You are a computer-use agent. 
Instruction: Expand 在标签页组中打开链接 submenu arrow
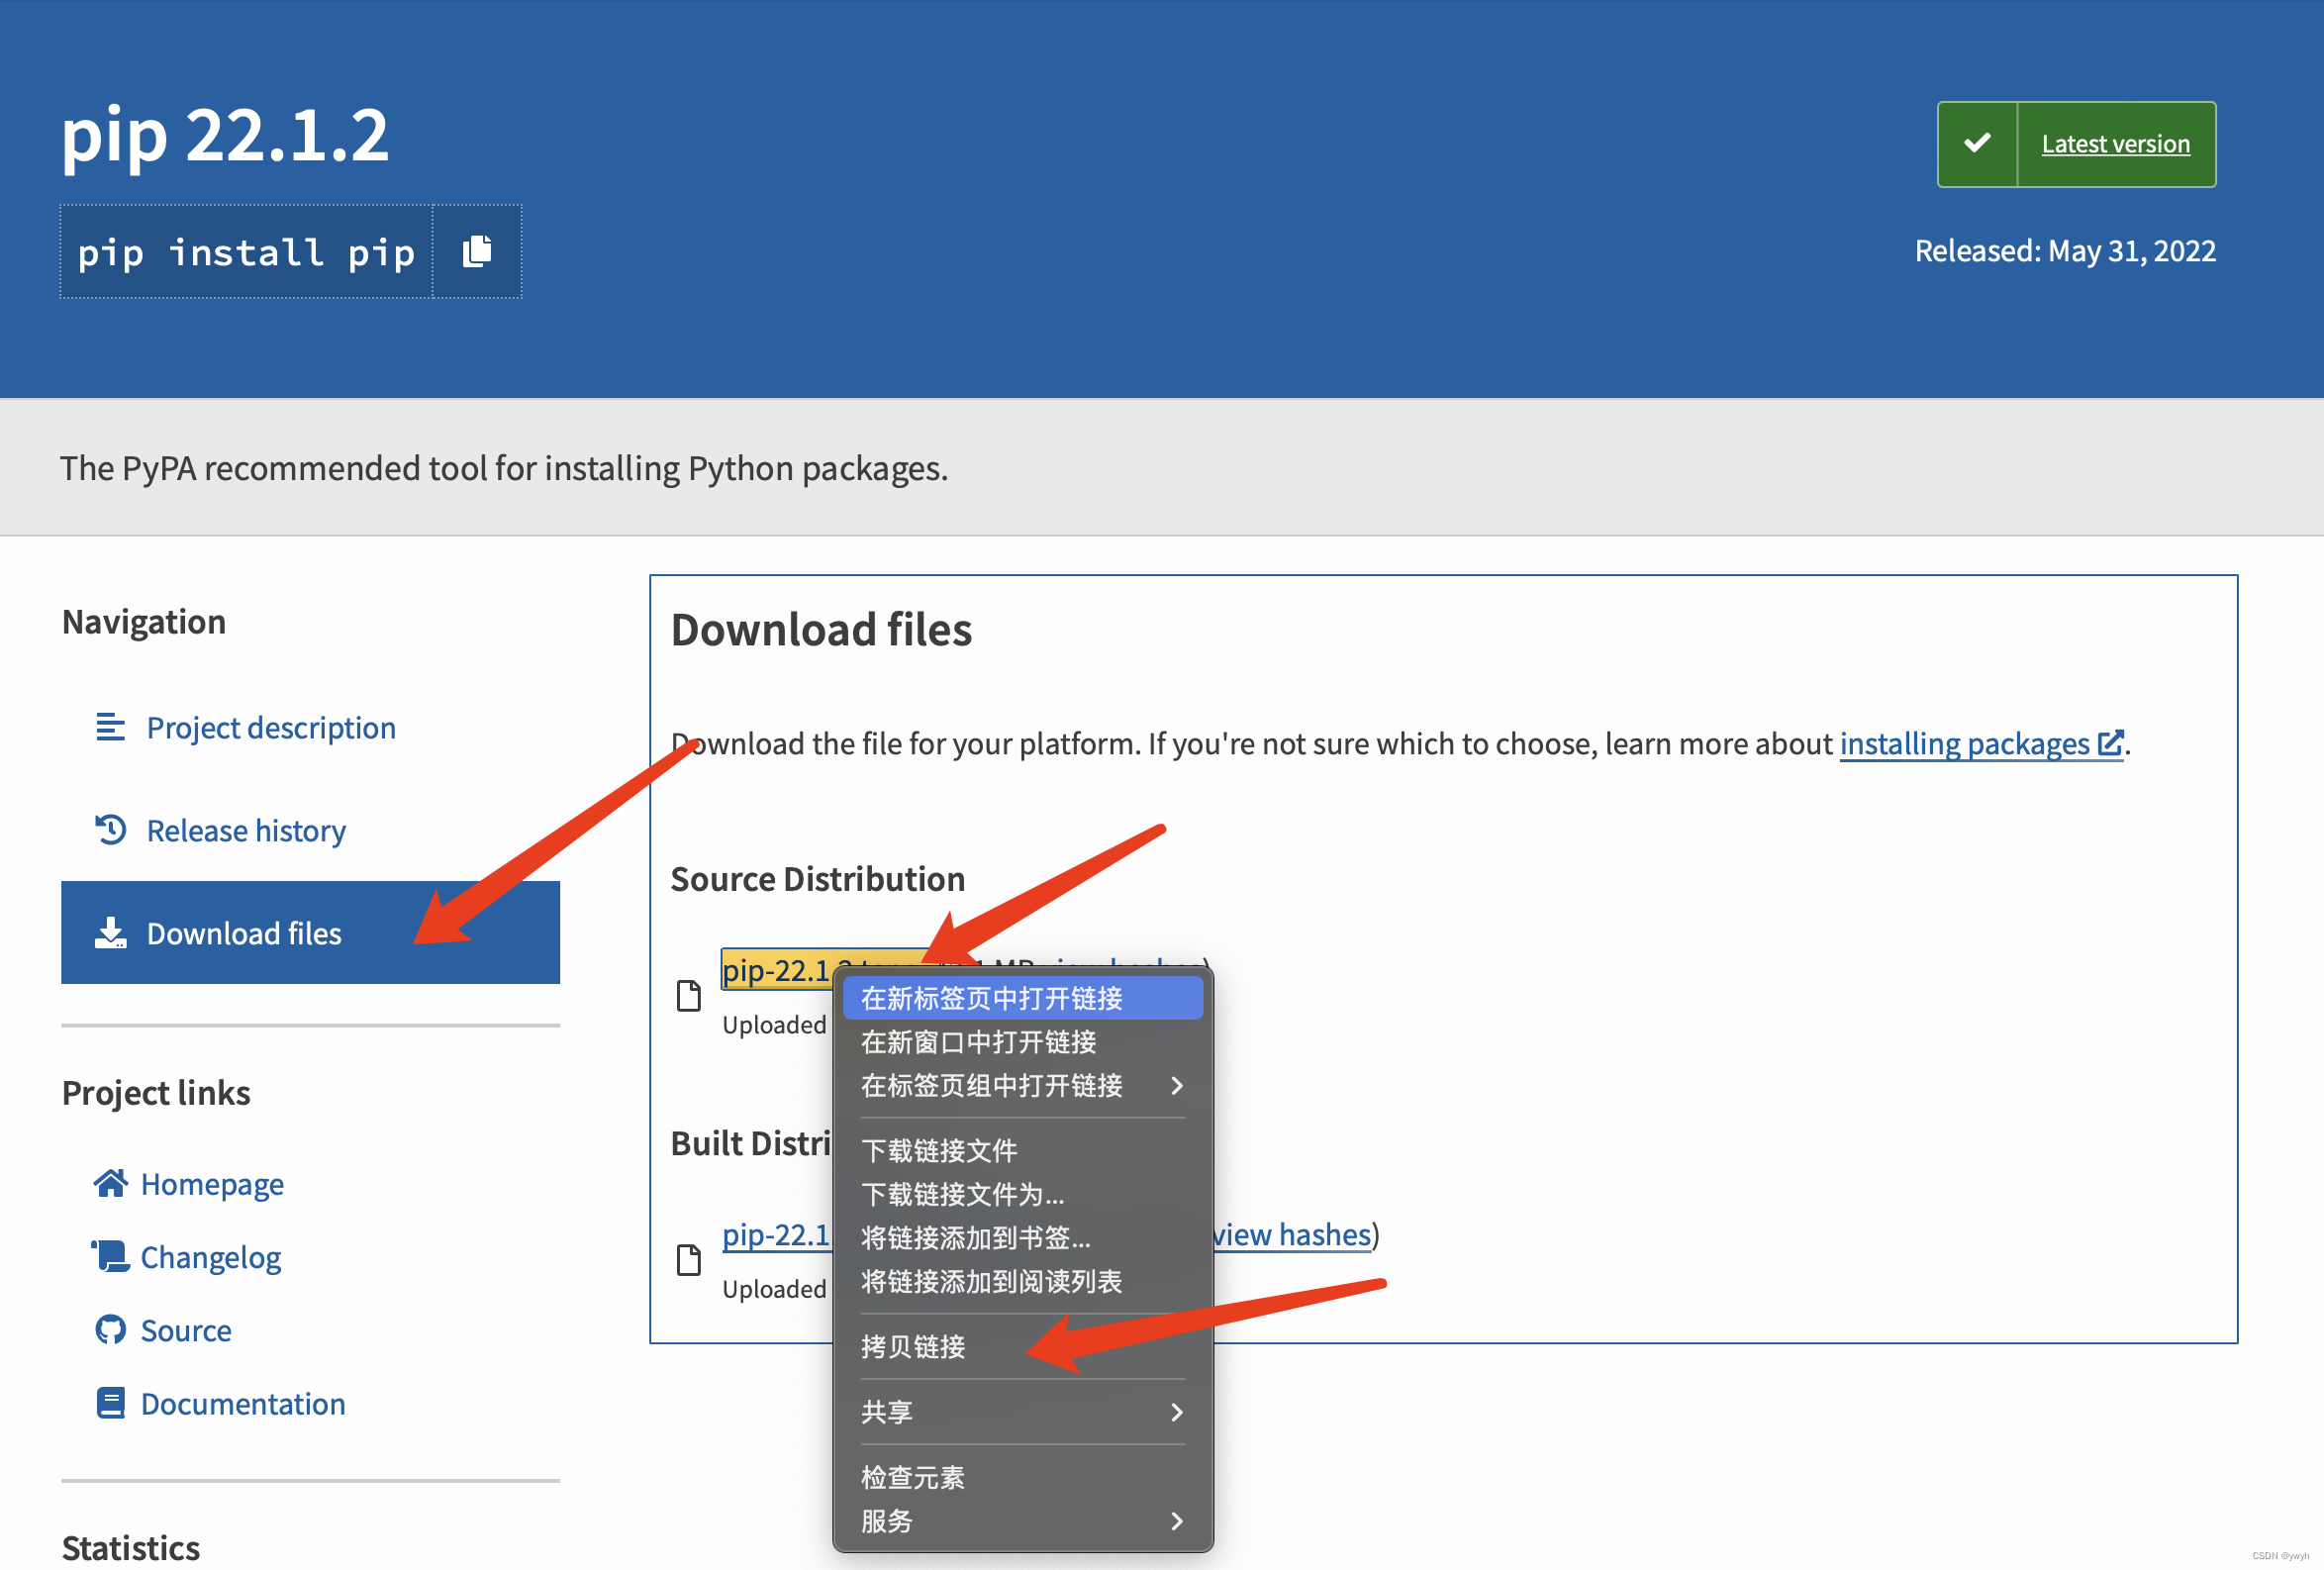click(x=1176, y=1085)
